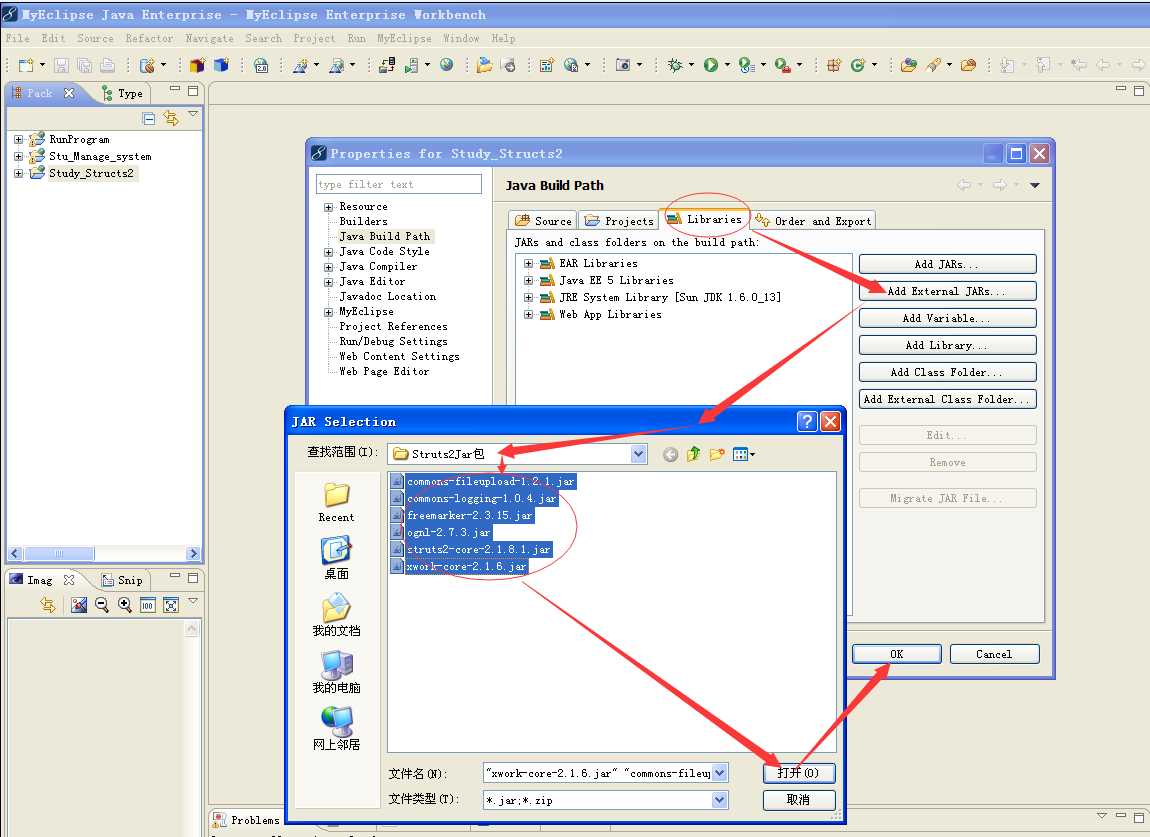Click the globe web browser icon
1150x837 pixels.
point(447,65)
